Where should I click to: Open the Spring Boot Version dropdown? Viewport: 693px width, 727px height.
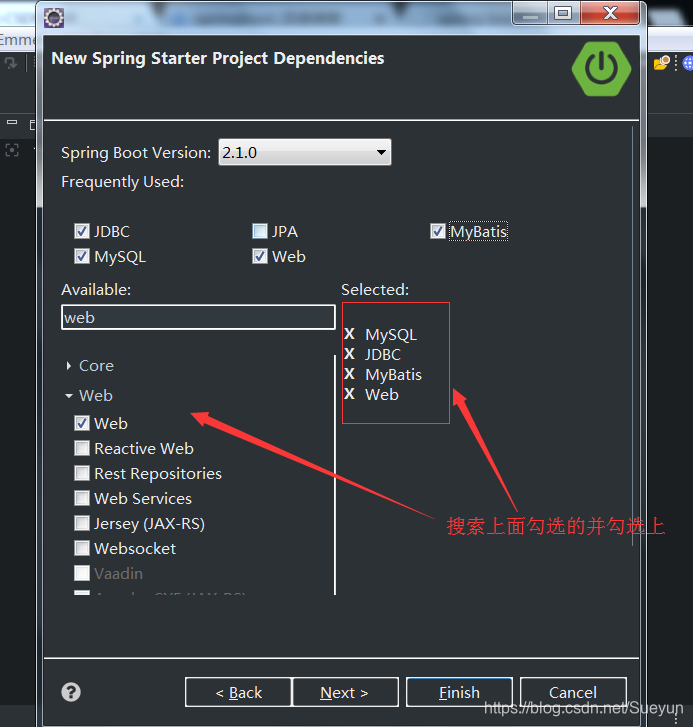pos(305,152)
